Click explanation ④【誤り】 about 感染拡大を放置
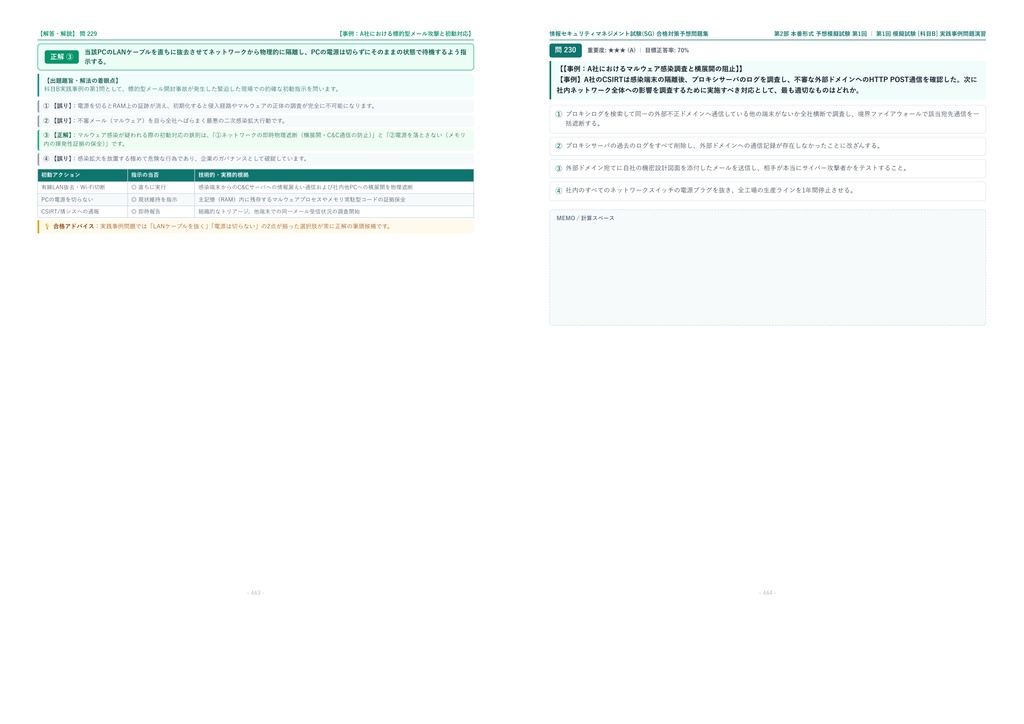The image size is (1024, 724). pyautogui.click(x=256, y=159)
